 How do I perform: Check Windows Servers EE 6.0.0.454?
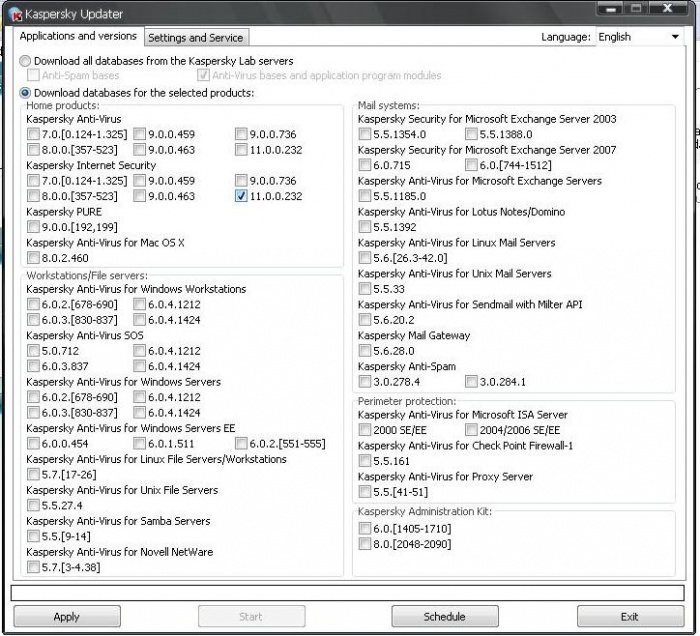(x=33, y=444)
